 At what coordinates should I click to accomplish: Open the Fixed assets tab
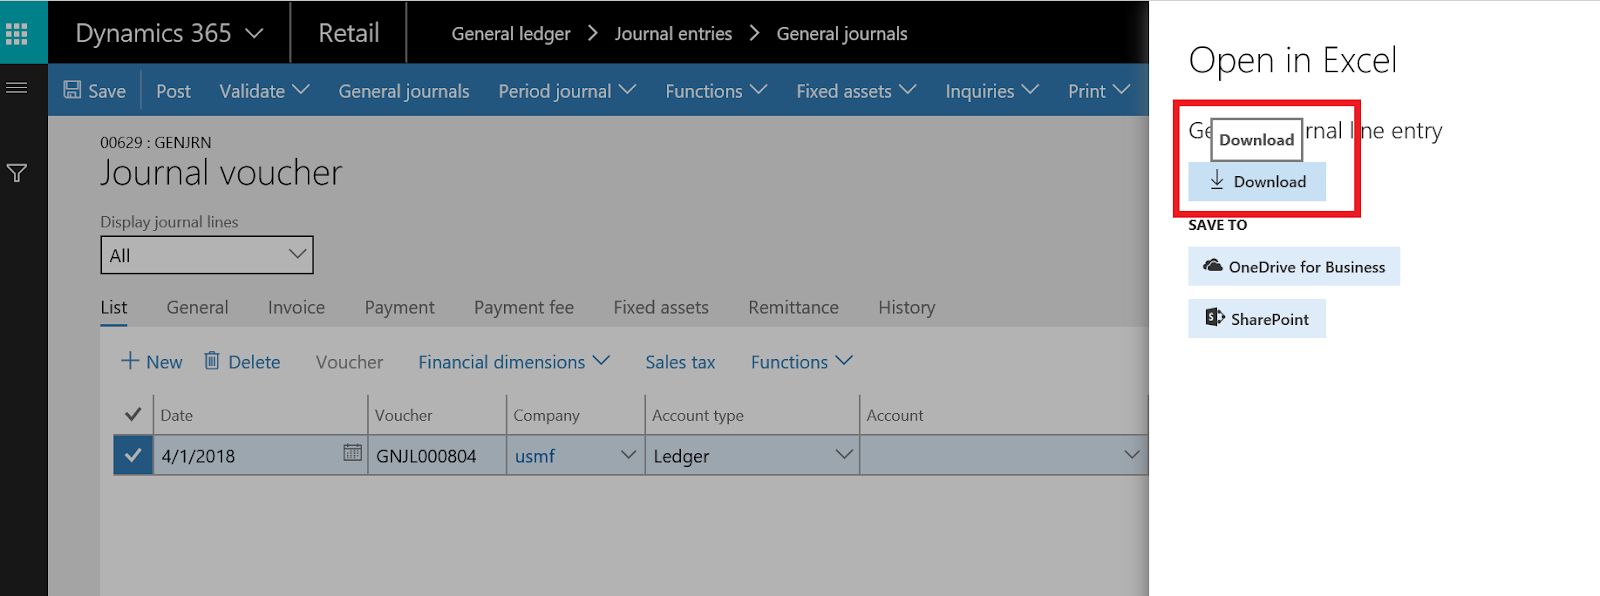pos(661,308)
